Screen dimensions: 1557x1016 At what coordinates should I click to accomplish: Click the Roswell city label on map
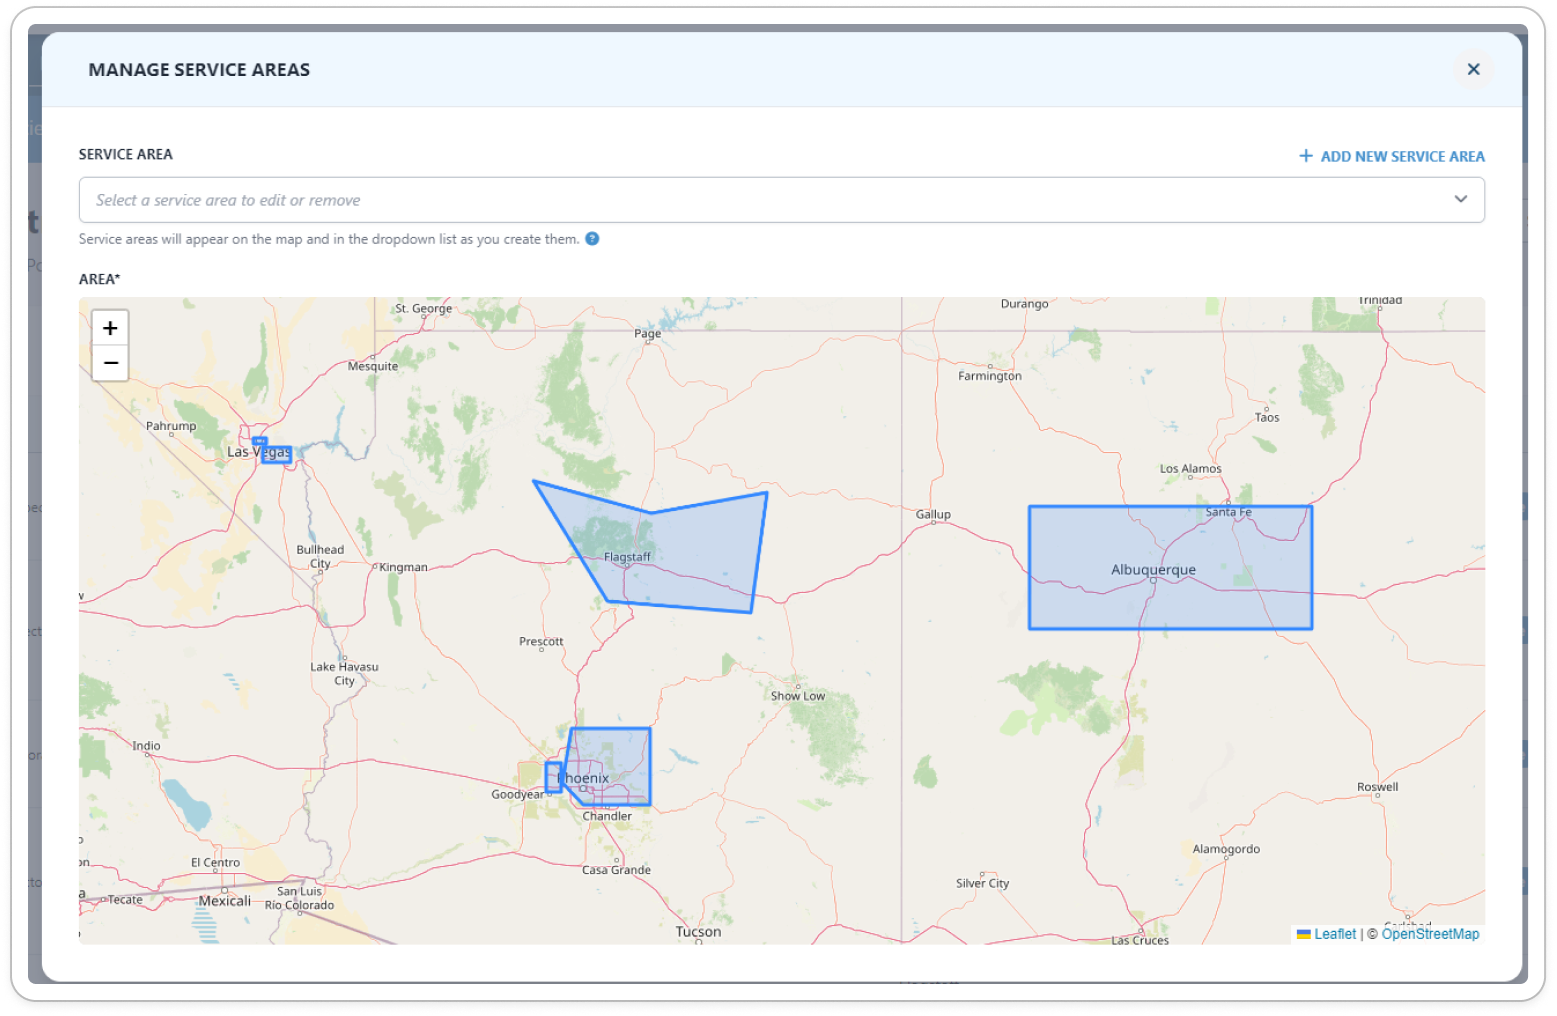pos(1377,787)
